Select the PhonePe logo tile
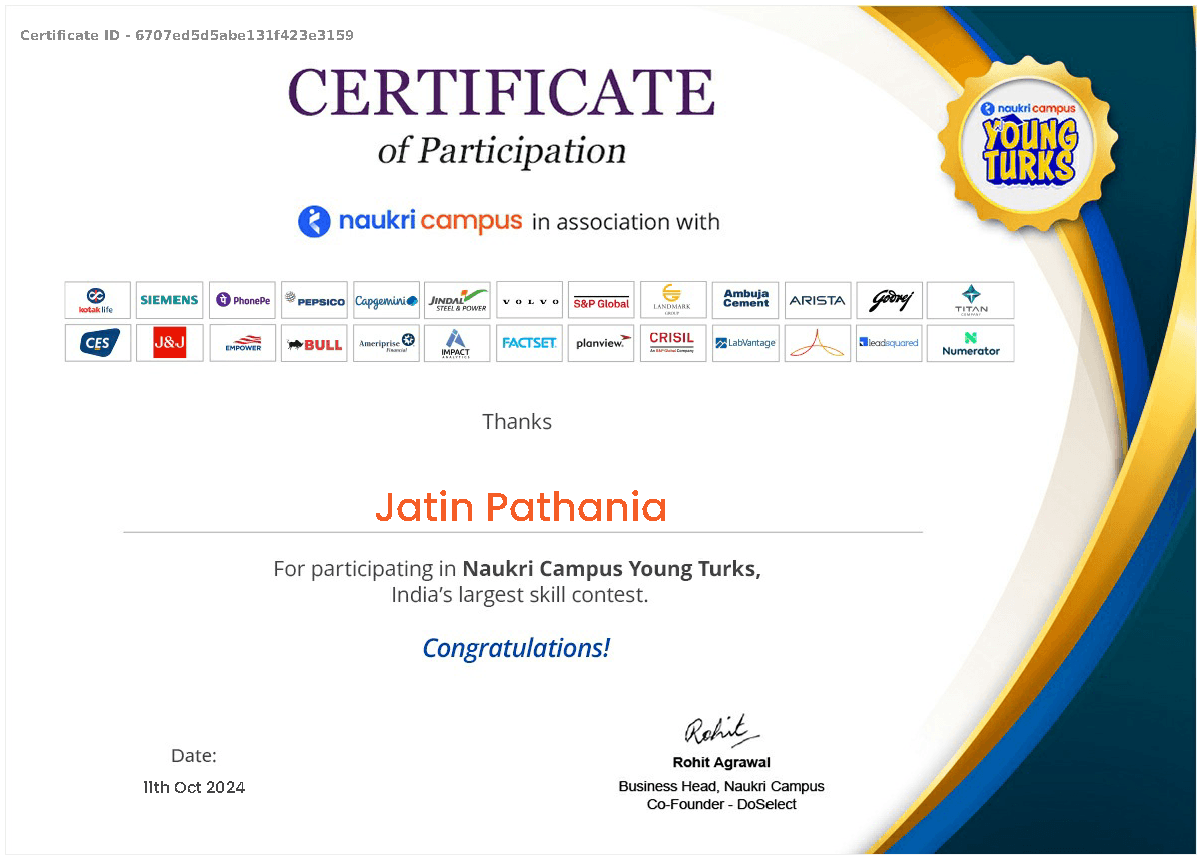The width and height of the screenshot is (1202, 860). tap(242, 300)
